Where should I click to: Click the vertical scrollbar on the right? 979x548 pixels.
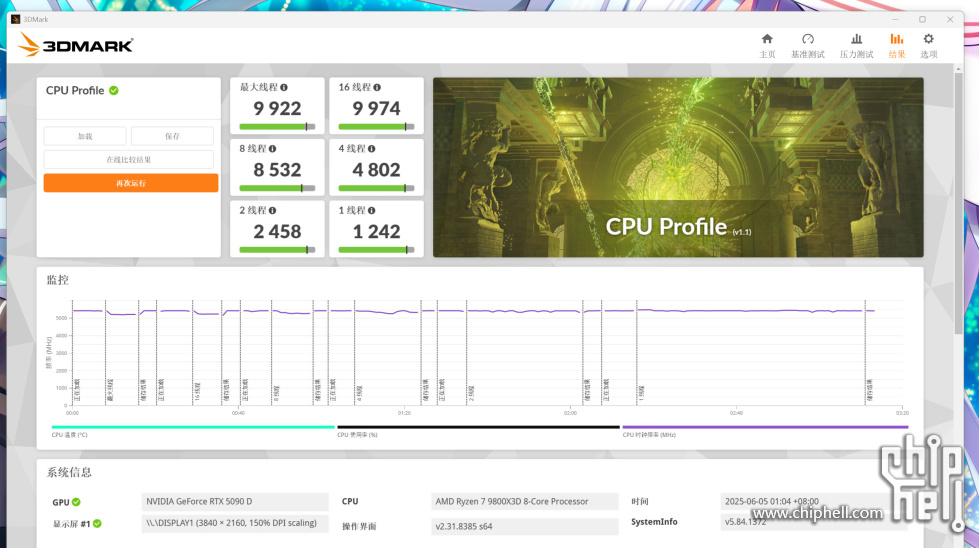[x=958, y=203]
